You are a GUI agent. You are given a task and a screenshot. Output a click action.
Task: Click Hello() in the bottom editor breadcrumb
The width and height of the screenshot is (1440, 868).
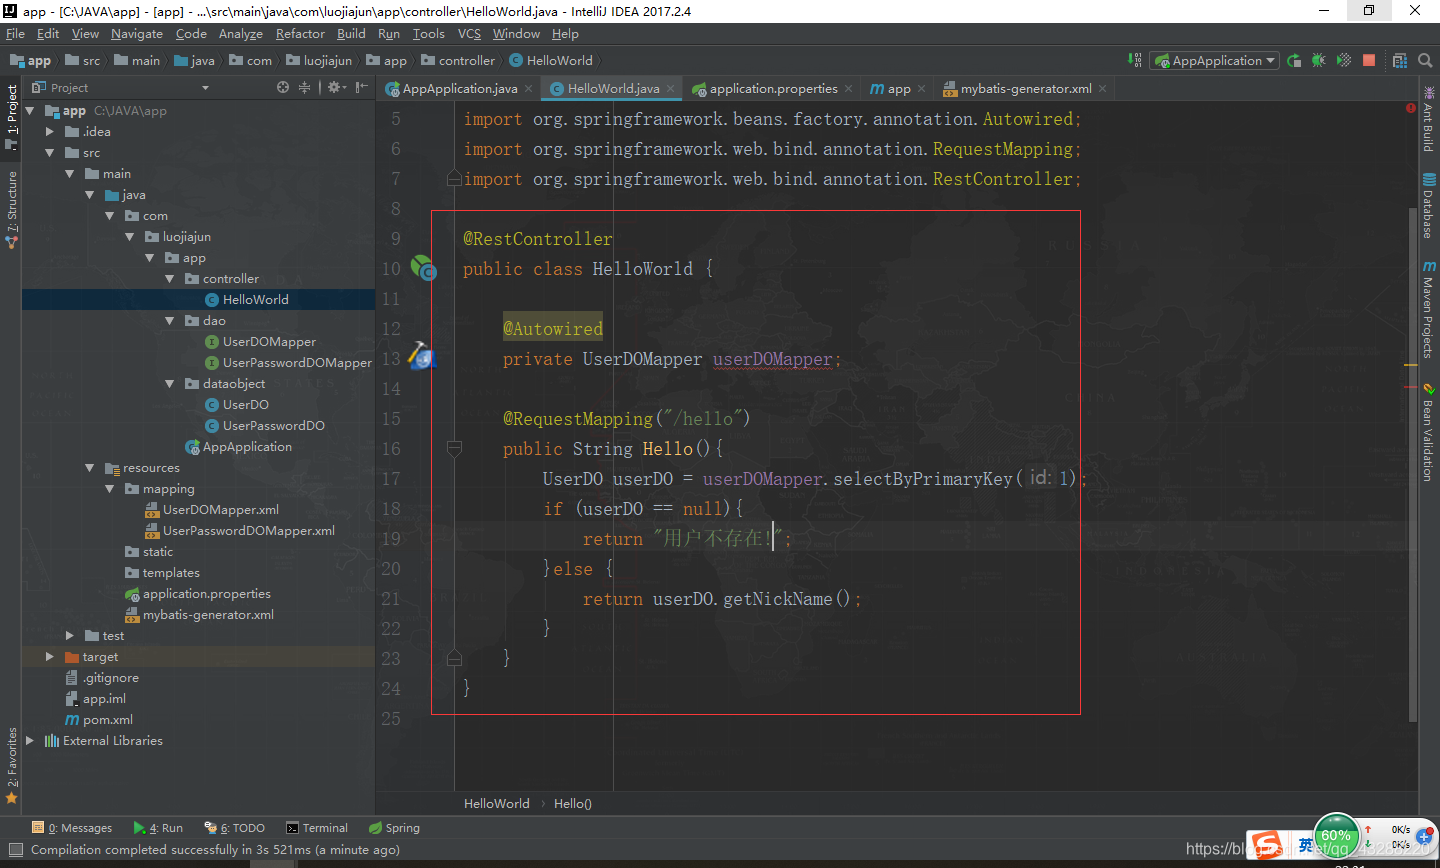[x=573, y=803]
